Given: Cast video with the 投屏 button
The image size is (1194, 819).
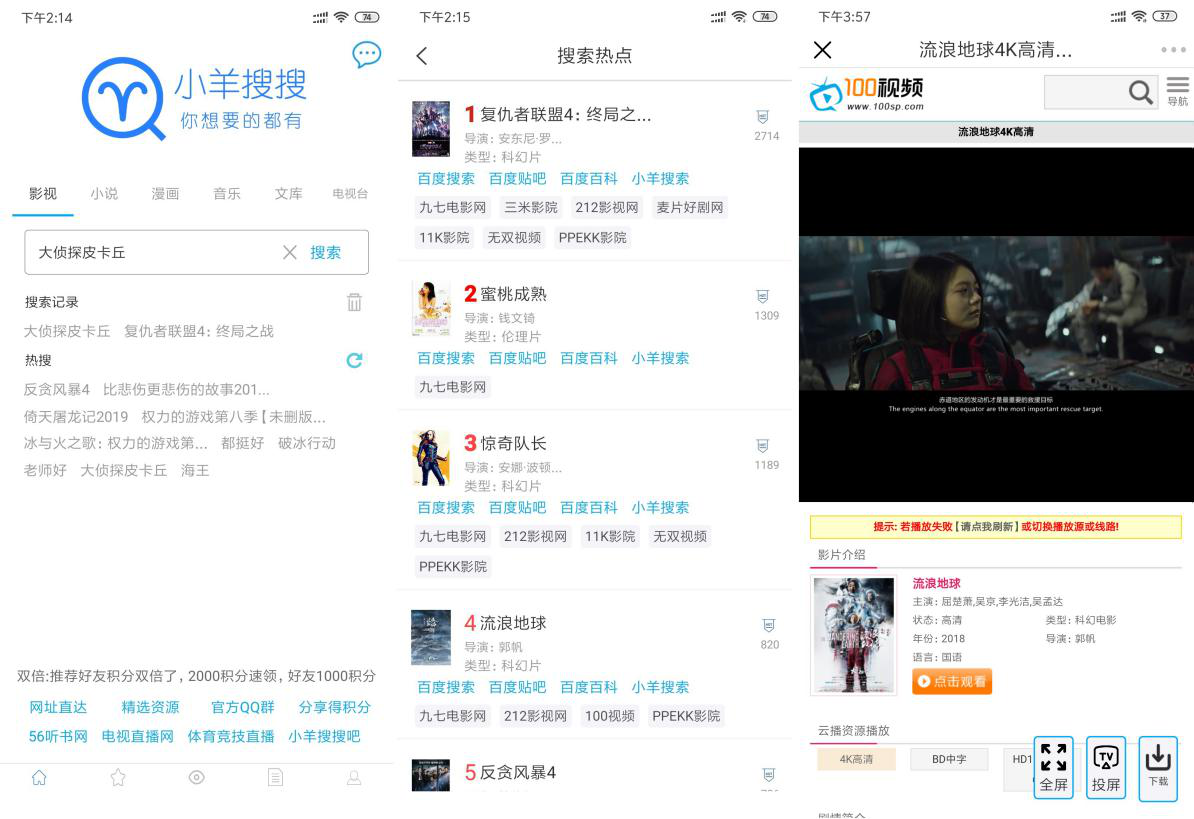Looking at the screenshot, I should click(x=1106, y=767).
